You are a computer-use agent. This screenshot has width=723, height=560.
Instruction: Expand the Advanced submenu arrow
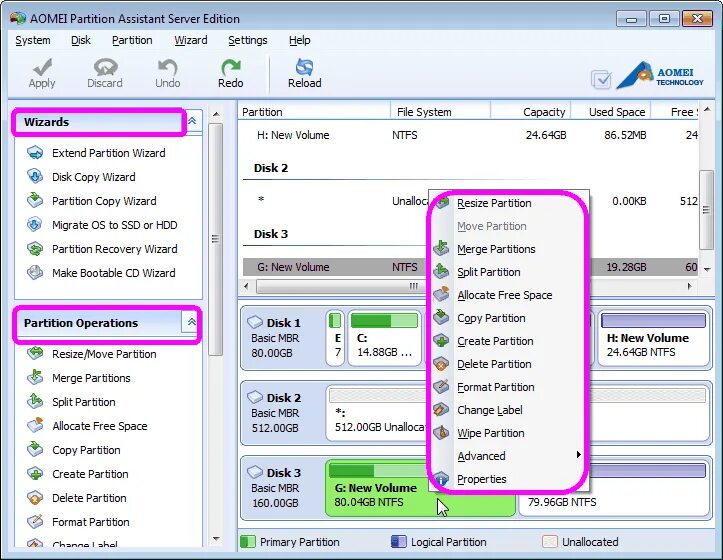[578, 455]
